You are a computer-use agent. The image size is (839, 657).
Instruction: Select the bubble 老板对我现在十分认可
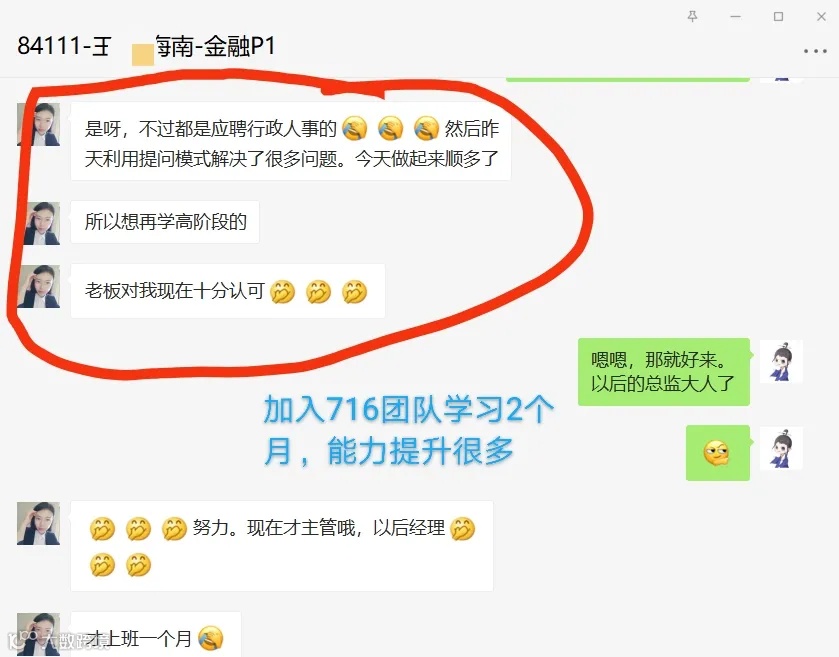(x=227, y=291)
